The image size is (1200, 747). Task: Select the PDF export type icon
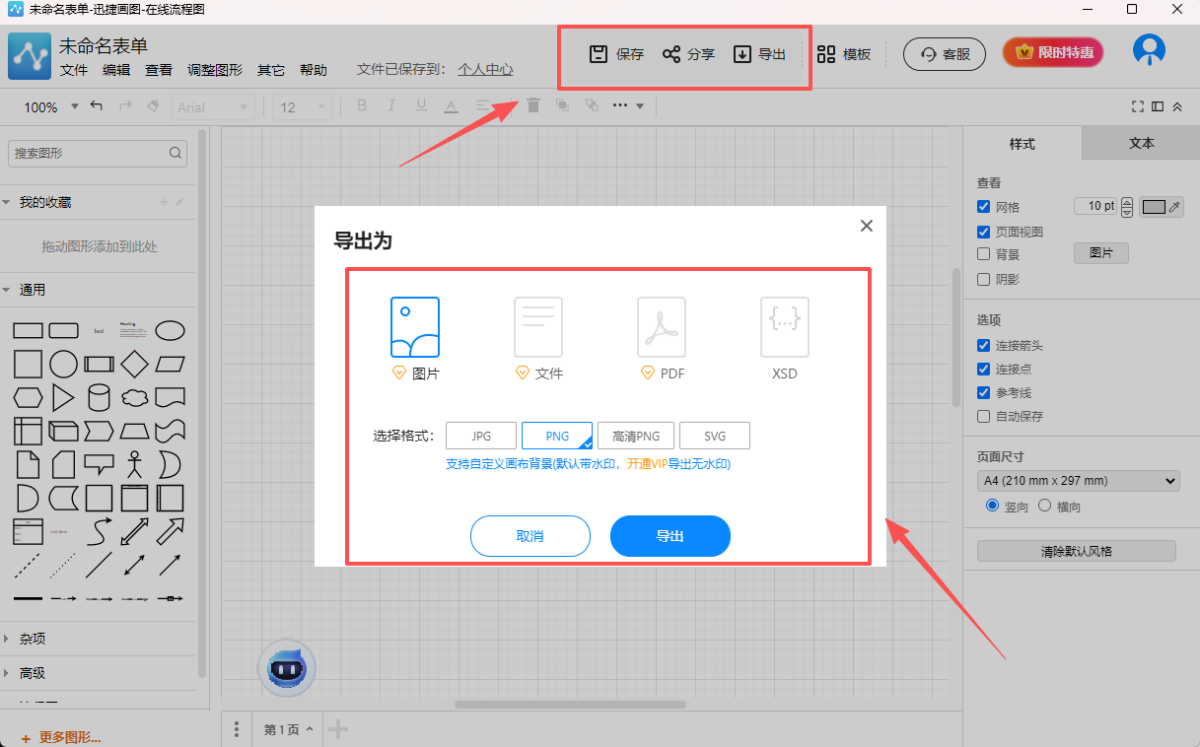(x=661, y=327)
